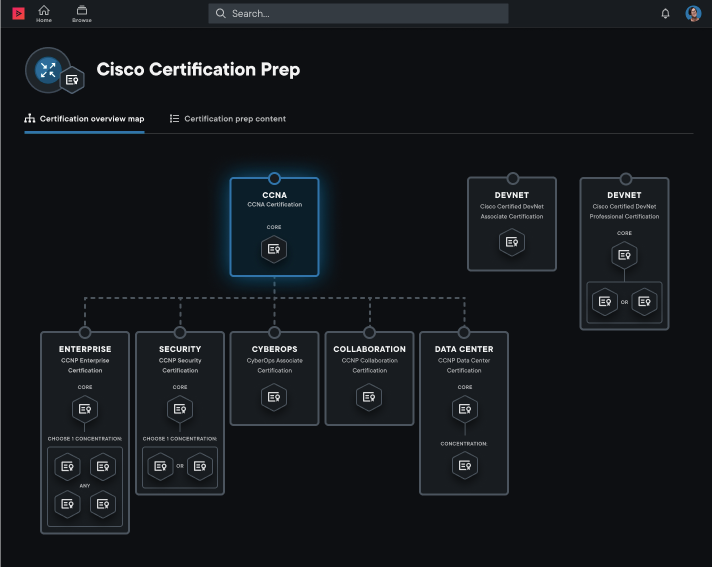Open the Data Center core icon

coord(465,409)
